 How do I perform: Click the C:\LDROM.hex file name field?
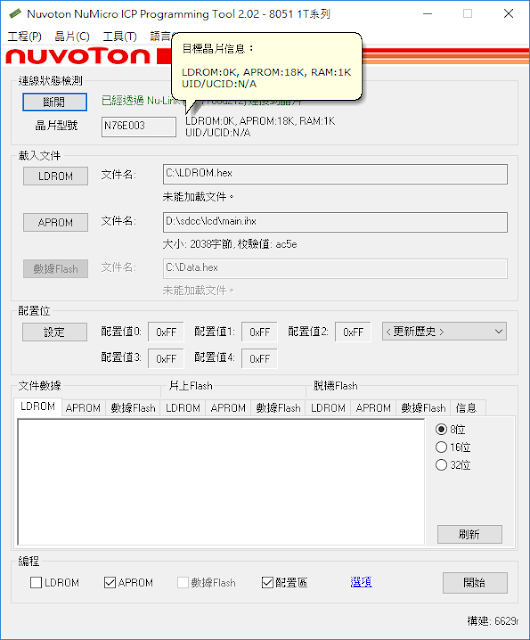(x=335, y=174)
